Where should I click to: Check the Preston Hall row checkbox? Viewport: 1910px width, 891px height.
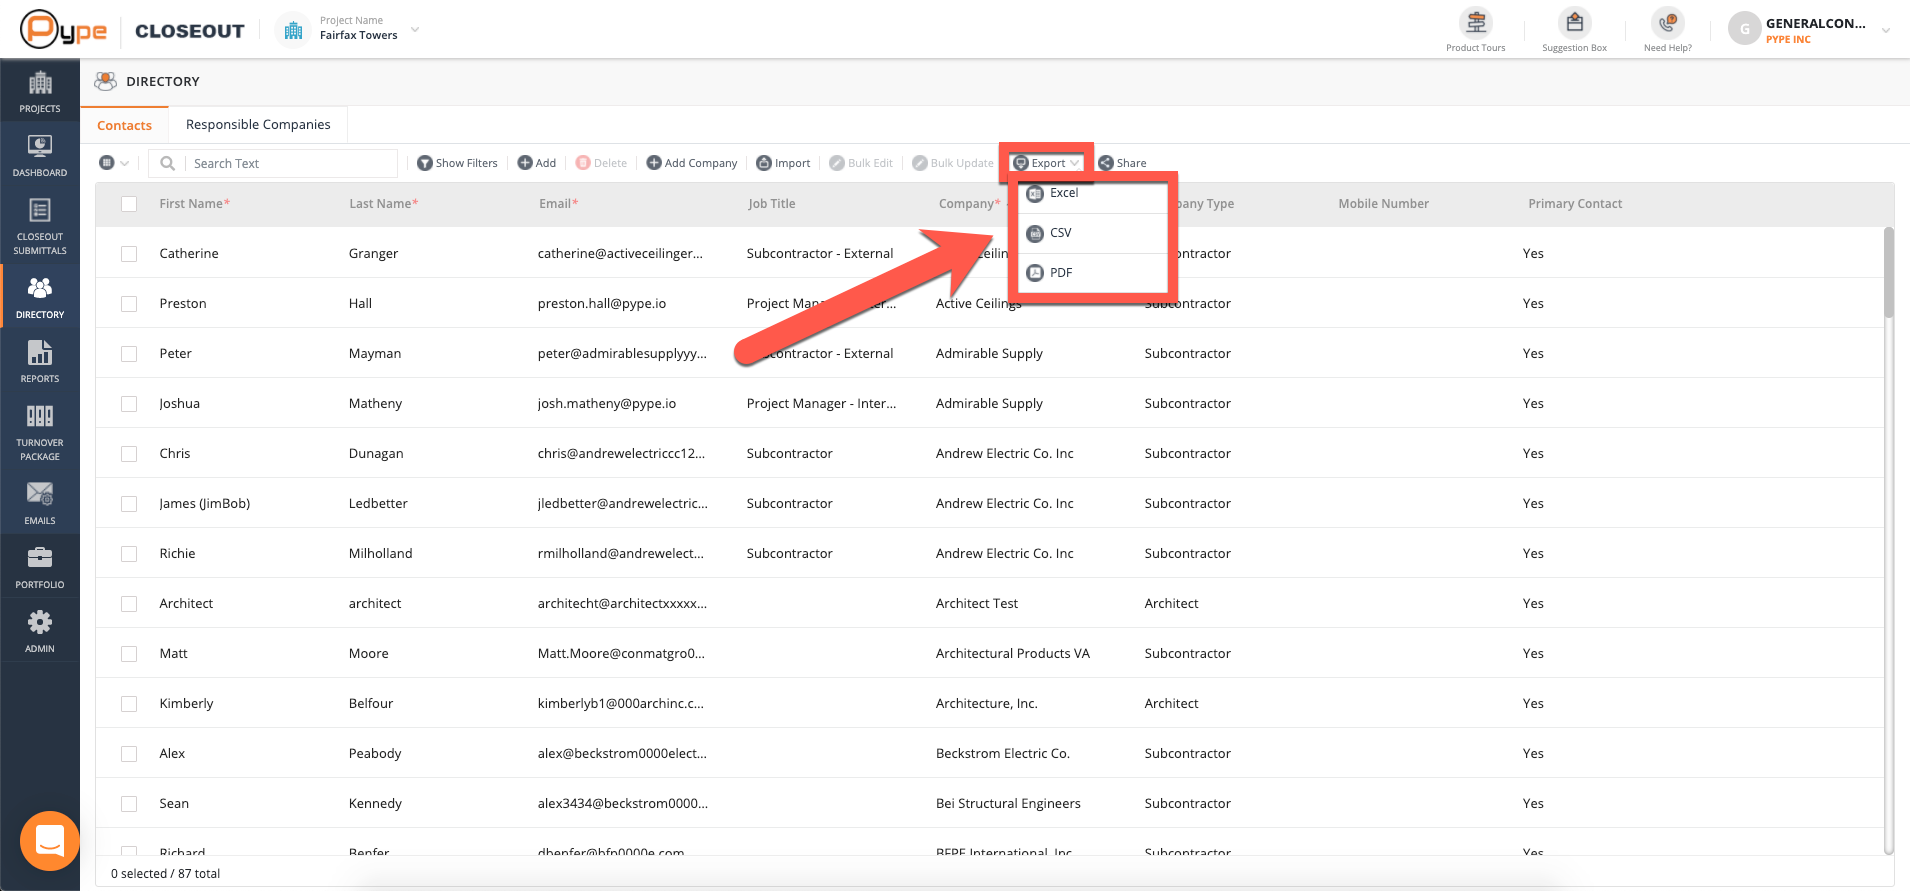coord(129,304)
